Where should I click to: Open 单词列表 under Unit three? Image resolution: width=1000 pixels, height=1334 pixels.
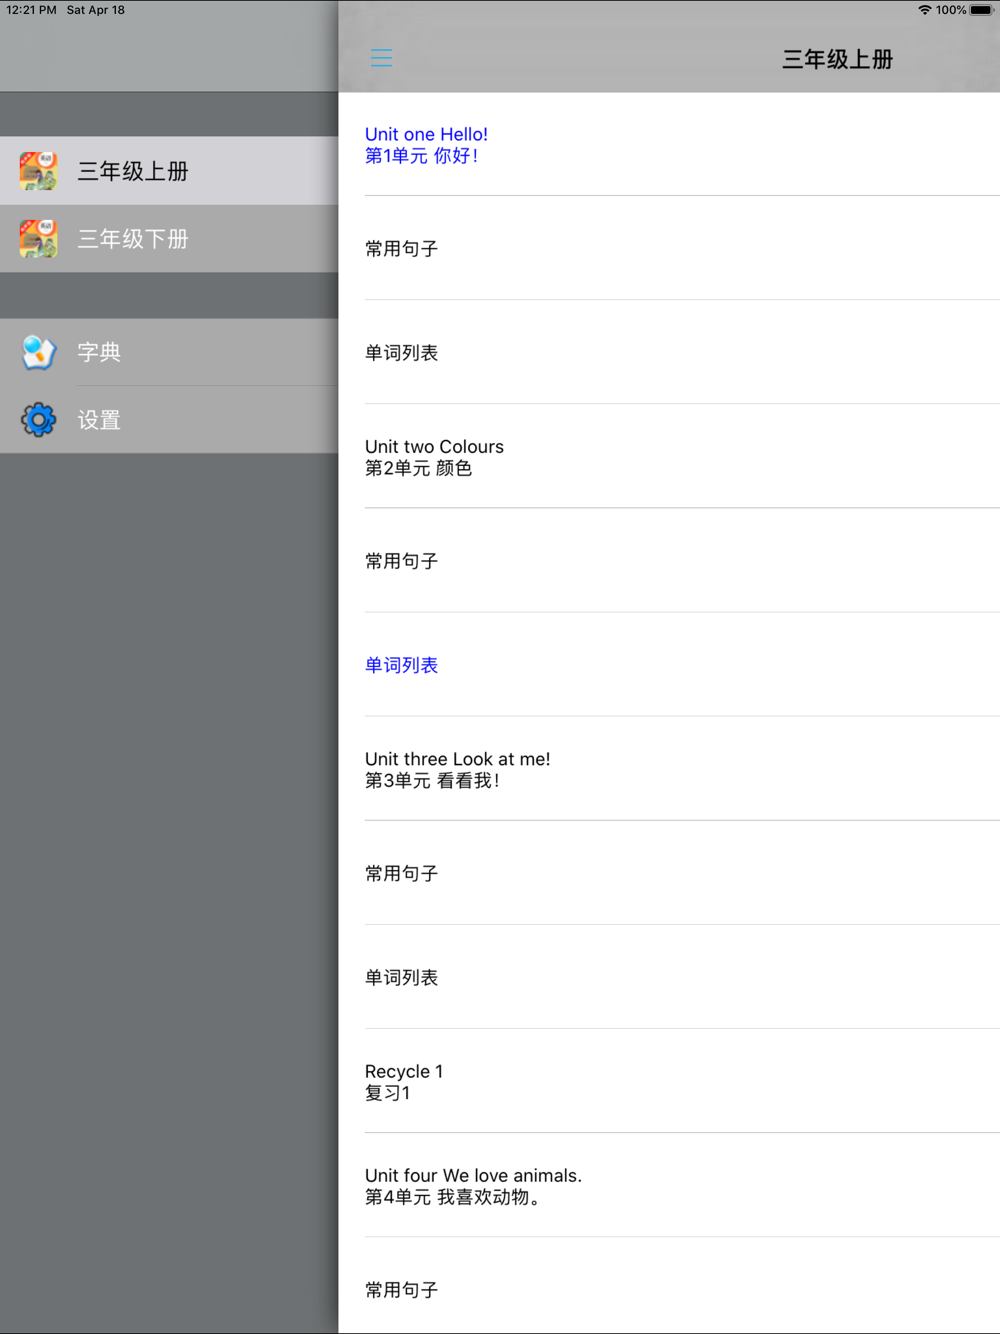point(669,977)
